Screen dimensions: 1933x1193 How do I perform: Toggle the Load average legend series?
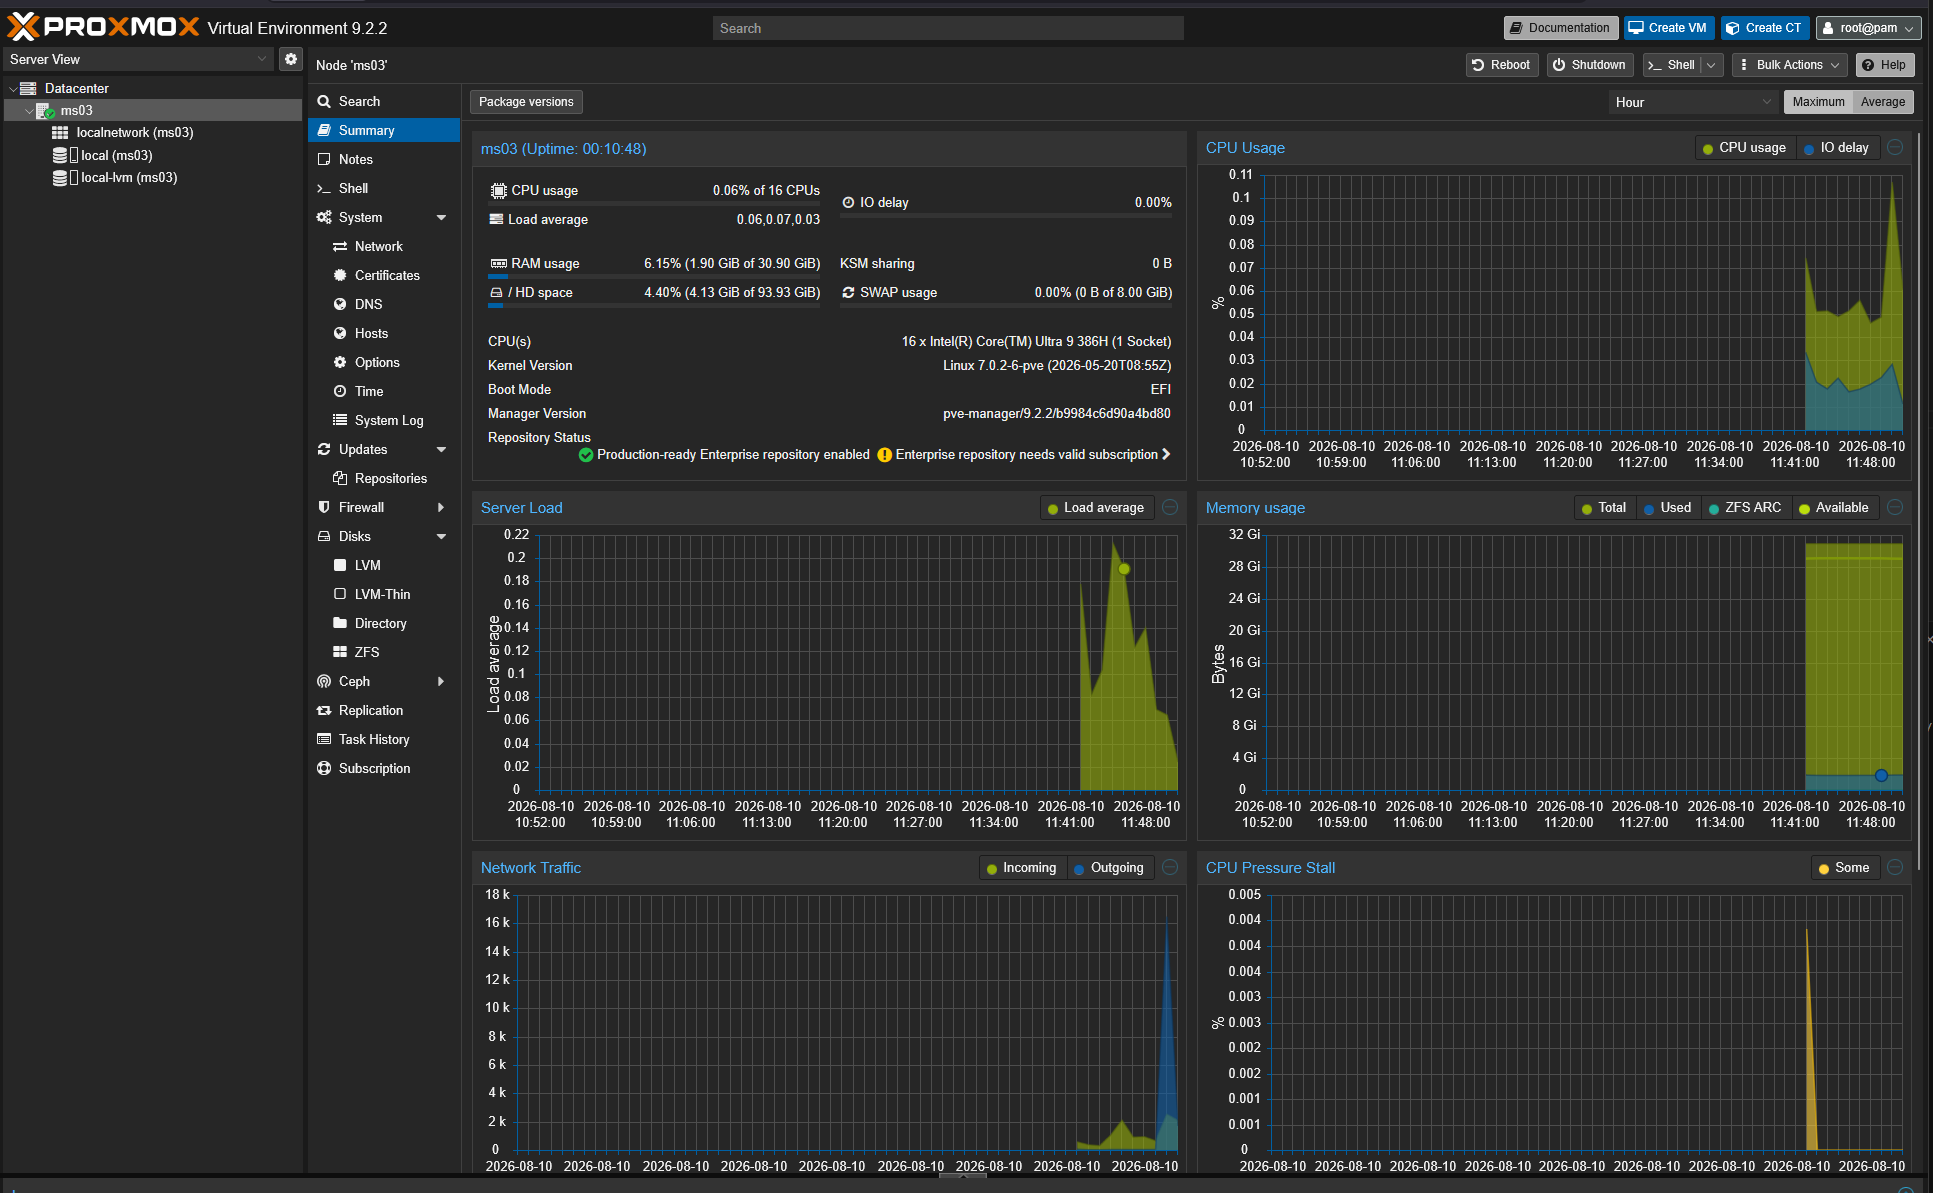point(1096,508)
